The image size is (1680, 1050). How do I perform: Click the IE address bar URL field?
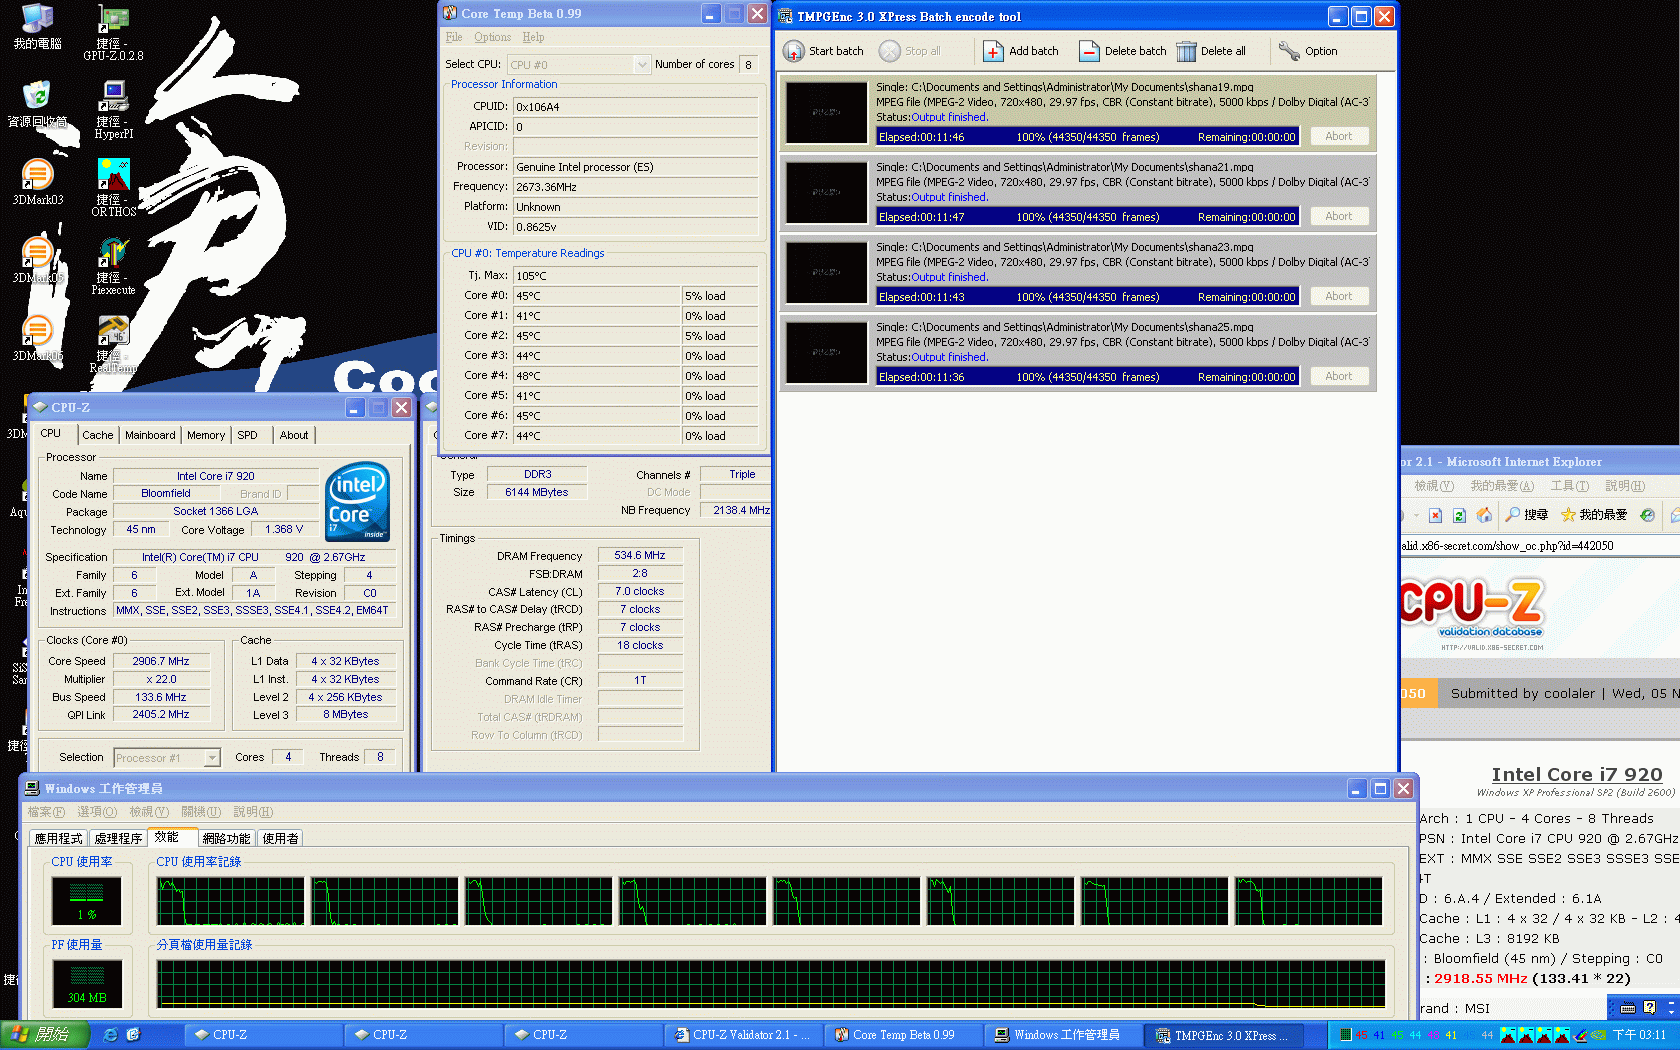pos(1539,546)
